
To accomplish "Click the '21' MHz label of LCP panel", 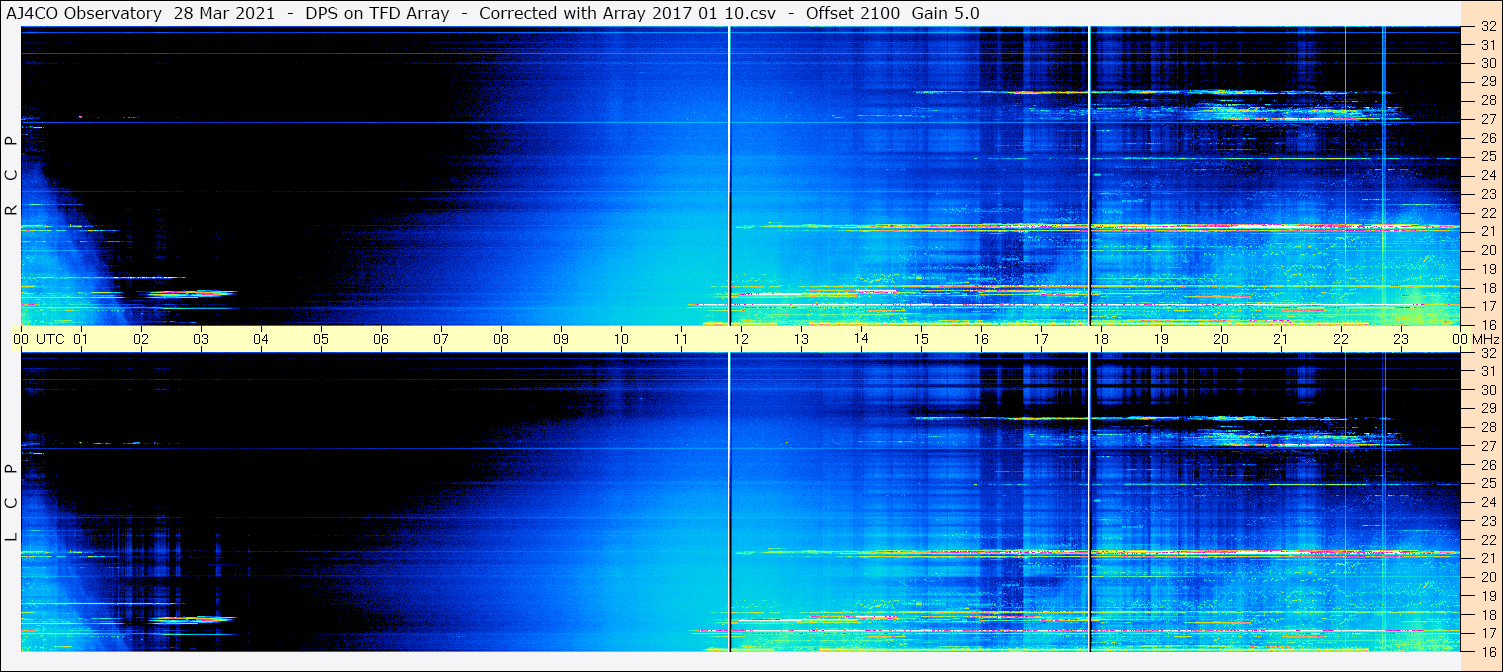I will click(x=1487, y=558).
